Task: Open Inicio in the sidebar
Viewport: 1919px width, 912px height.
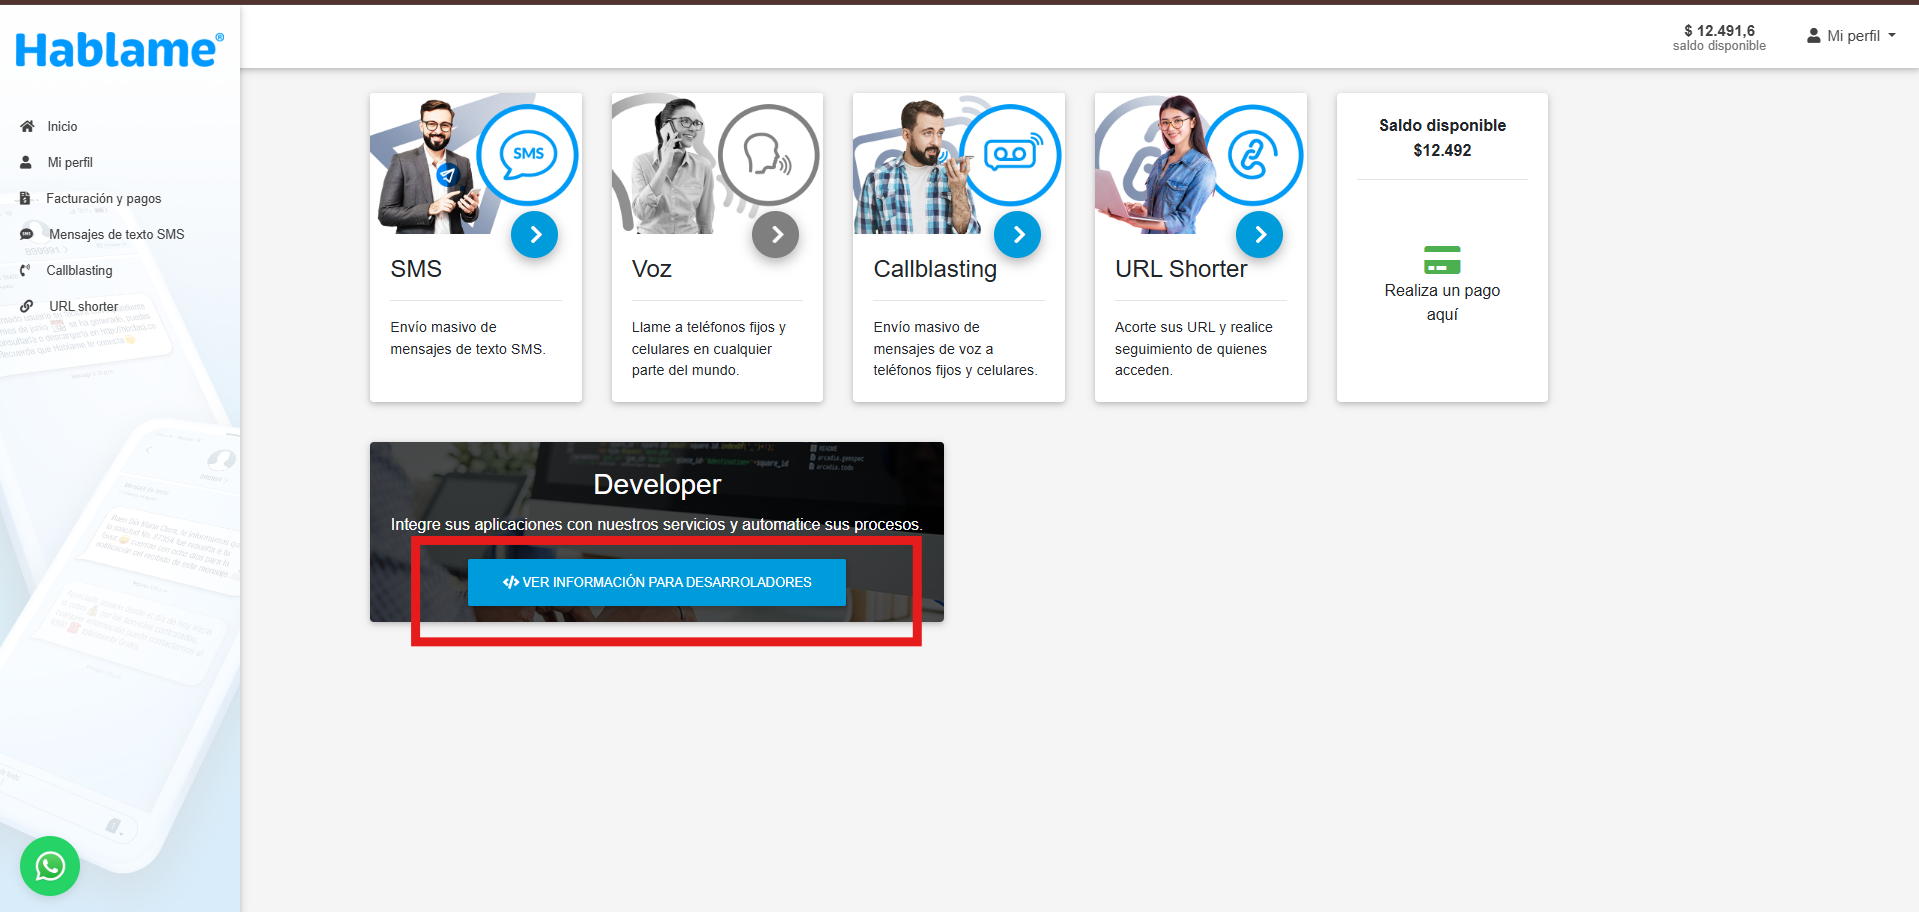Action: pyautogui.click(x=62, y=126)
